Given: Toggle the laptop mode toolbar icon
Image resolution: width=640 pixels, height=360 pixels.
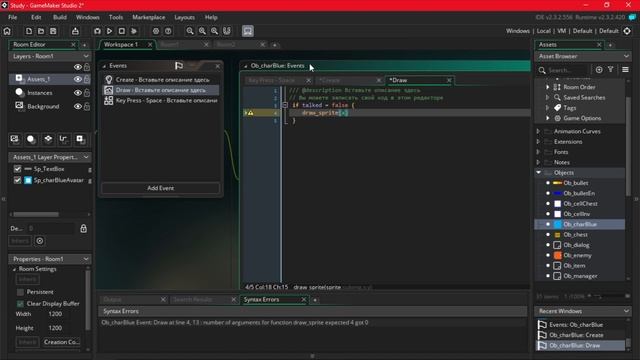Looking at the screenshot, I should click(x=248, y=31).
